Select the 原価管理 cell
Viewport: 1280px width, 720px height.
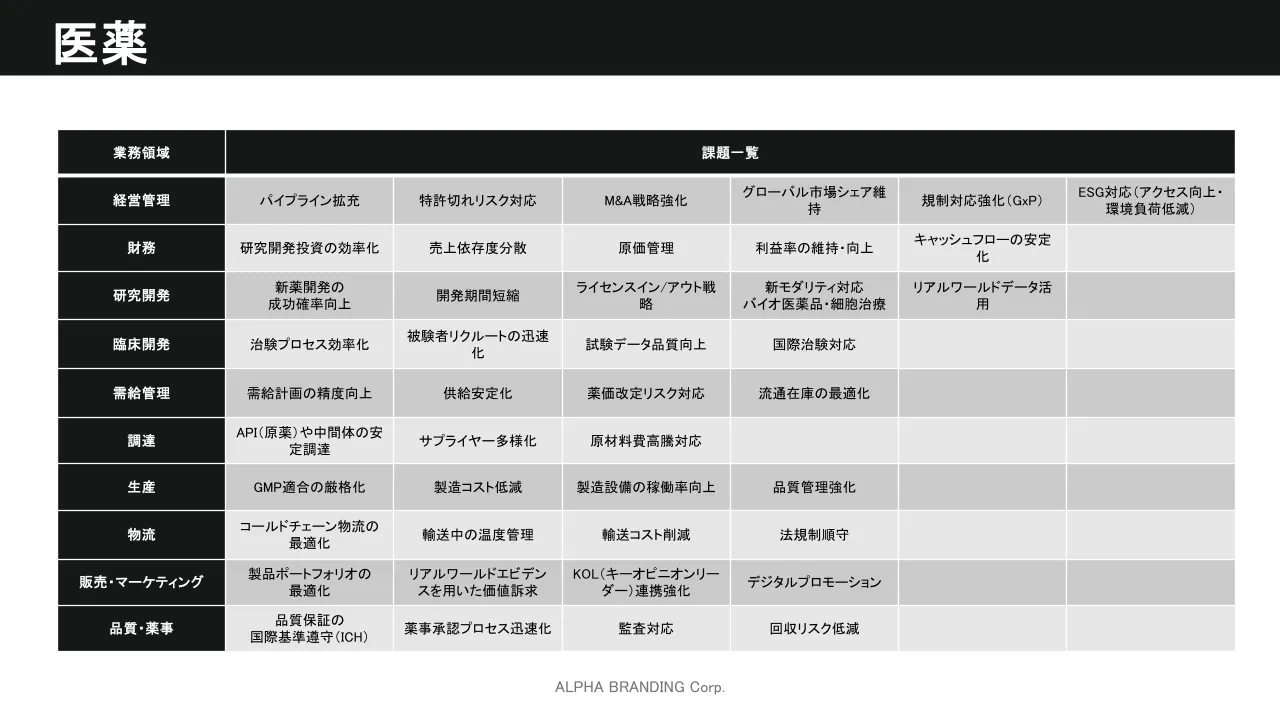tap(646, 248)
